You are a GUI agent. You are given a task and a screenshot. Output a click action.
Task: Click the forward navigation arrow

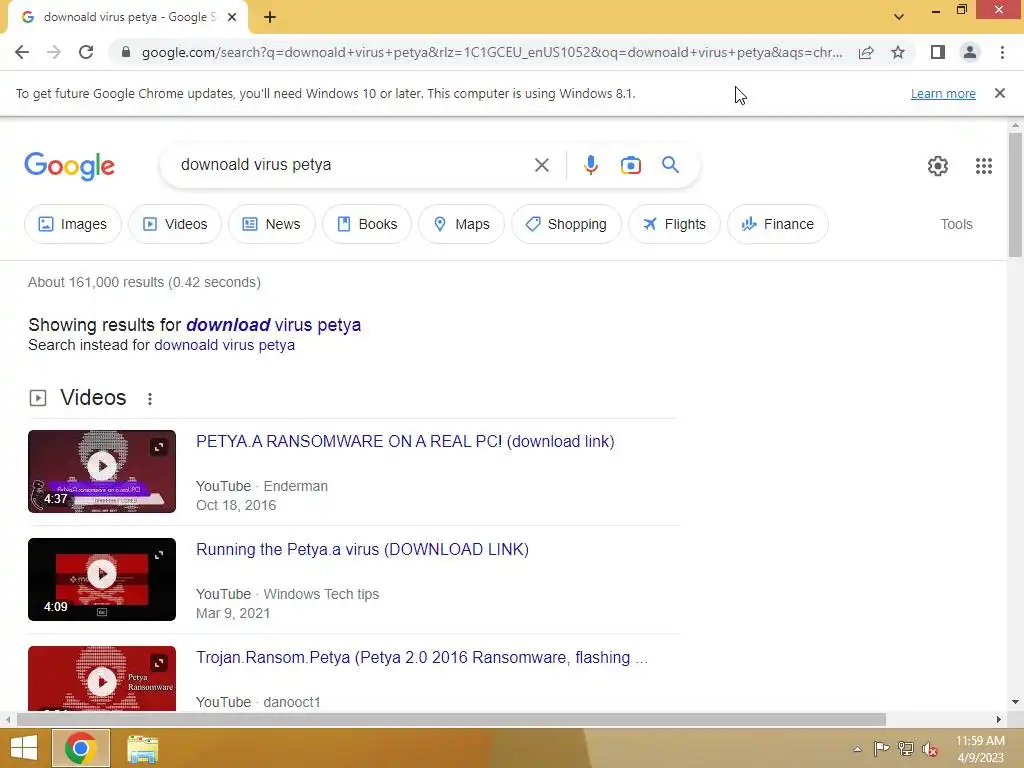click(54, 52)
